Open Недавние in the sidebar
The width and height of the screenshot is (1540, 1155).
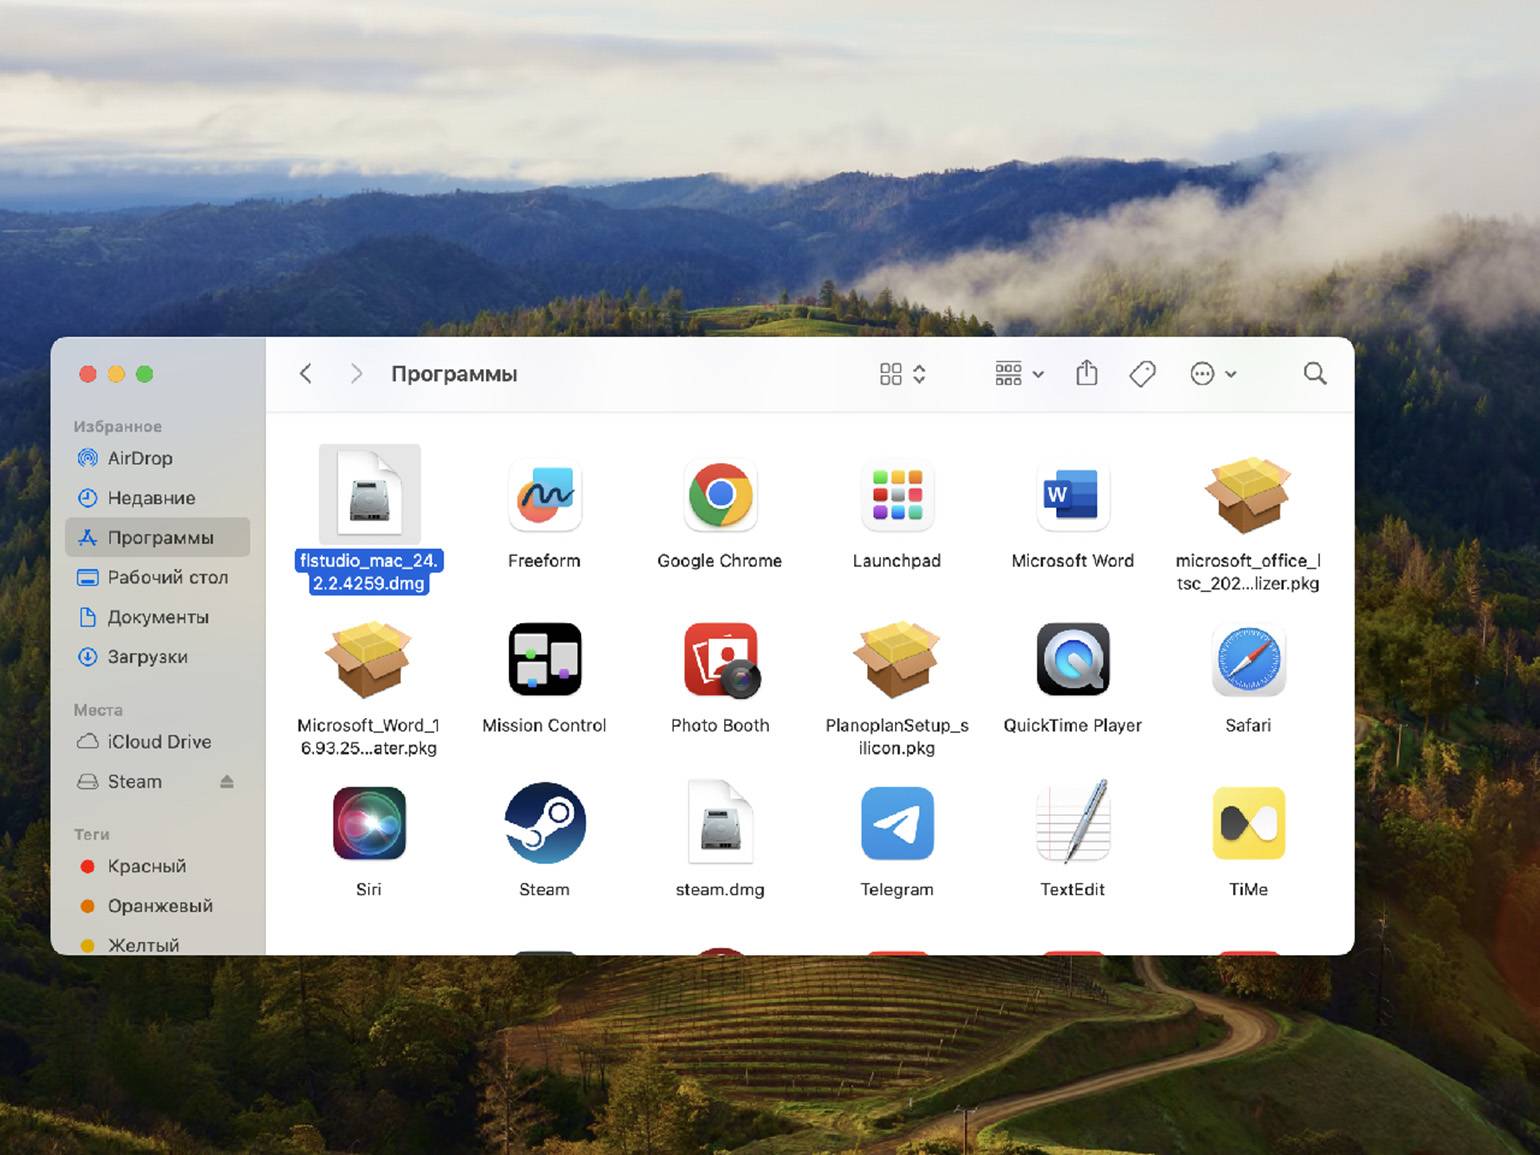tap(157, 498)
